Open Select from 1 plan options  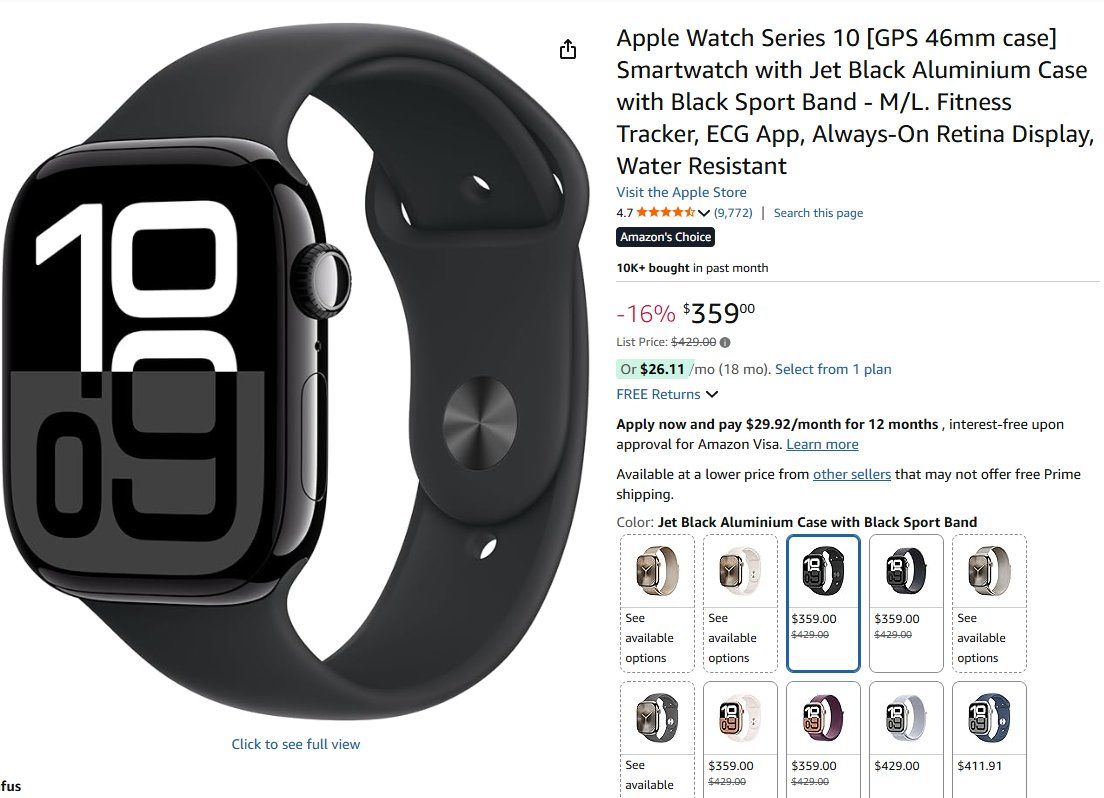(833, 369)
